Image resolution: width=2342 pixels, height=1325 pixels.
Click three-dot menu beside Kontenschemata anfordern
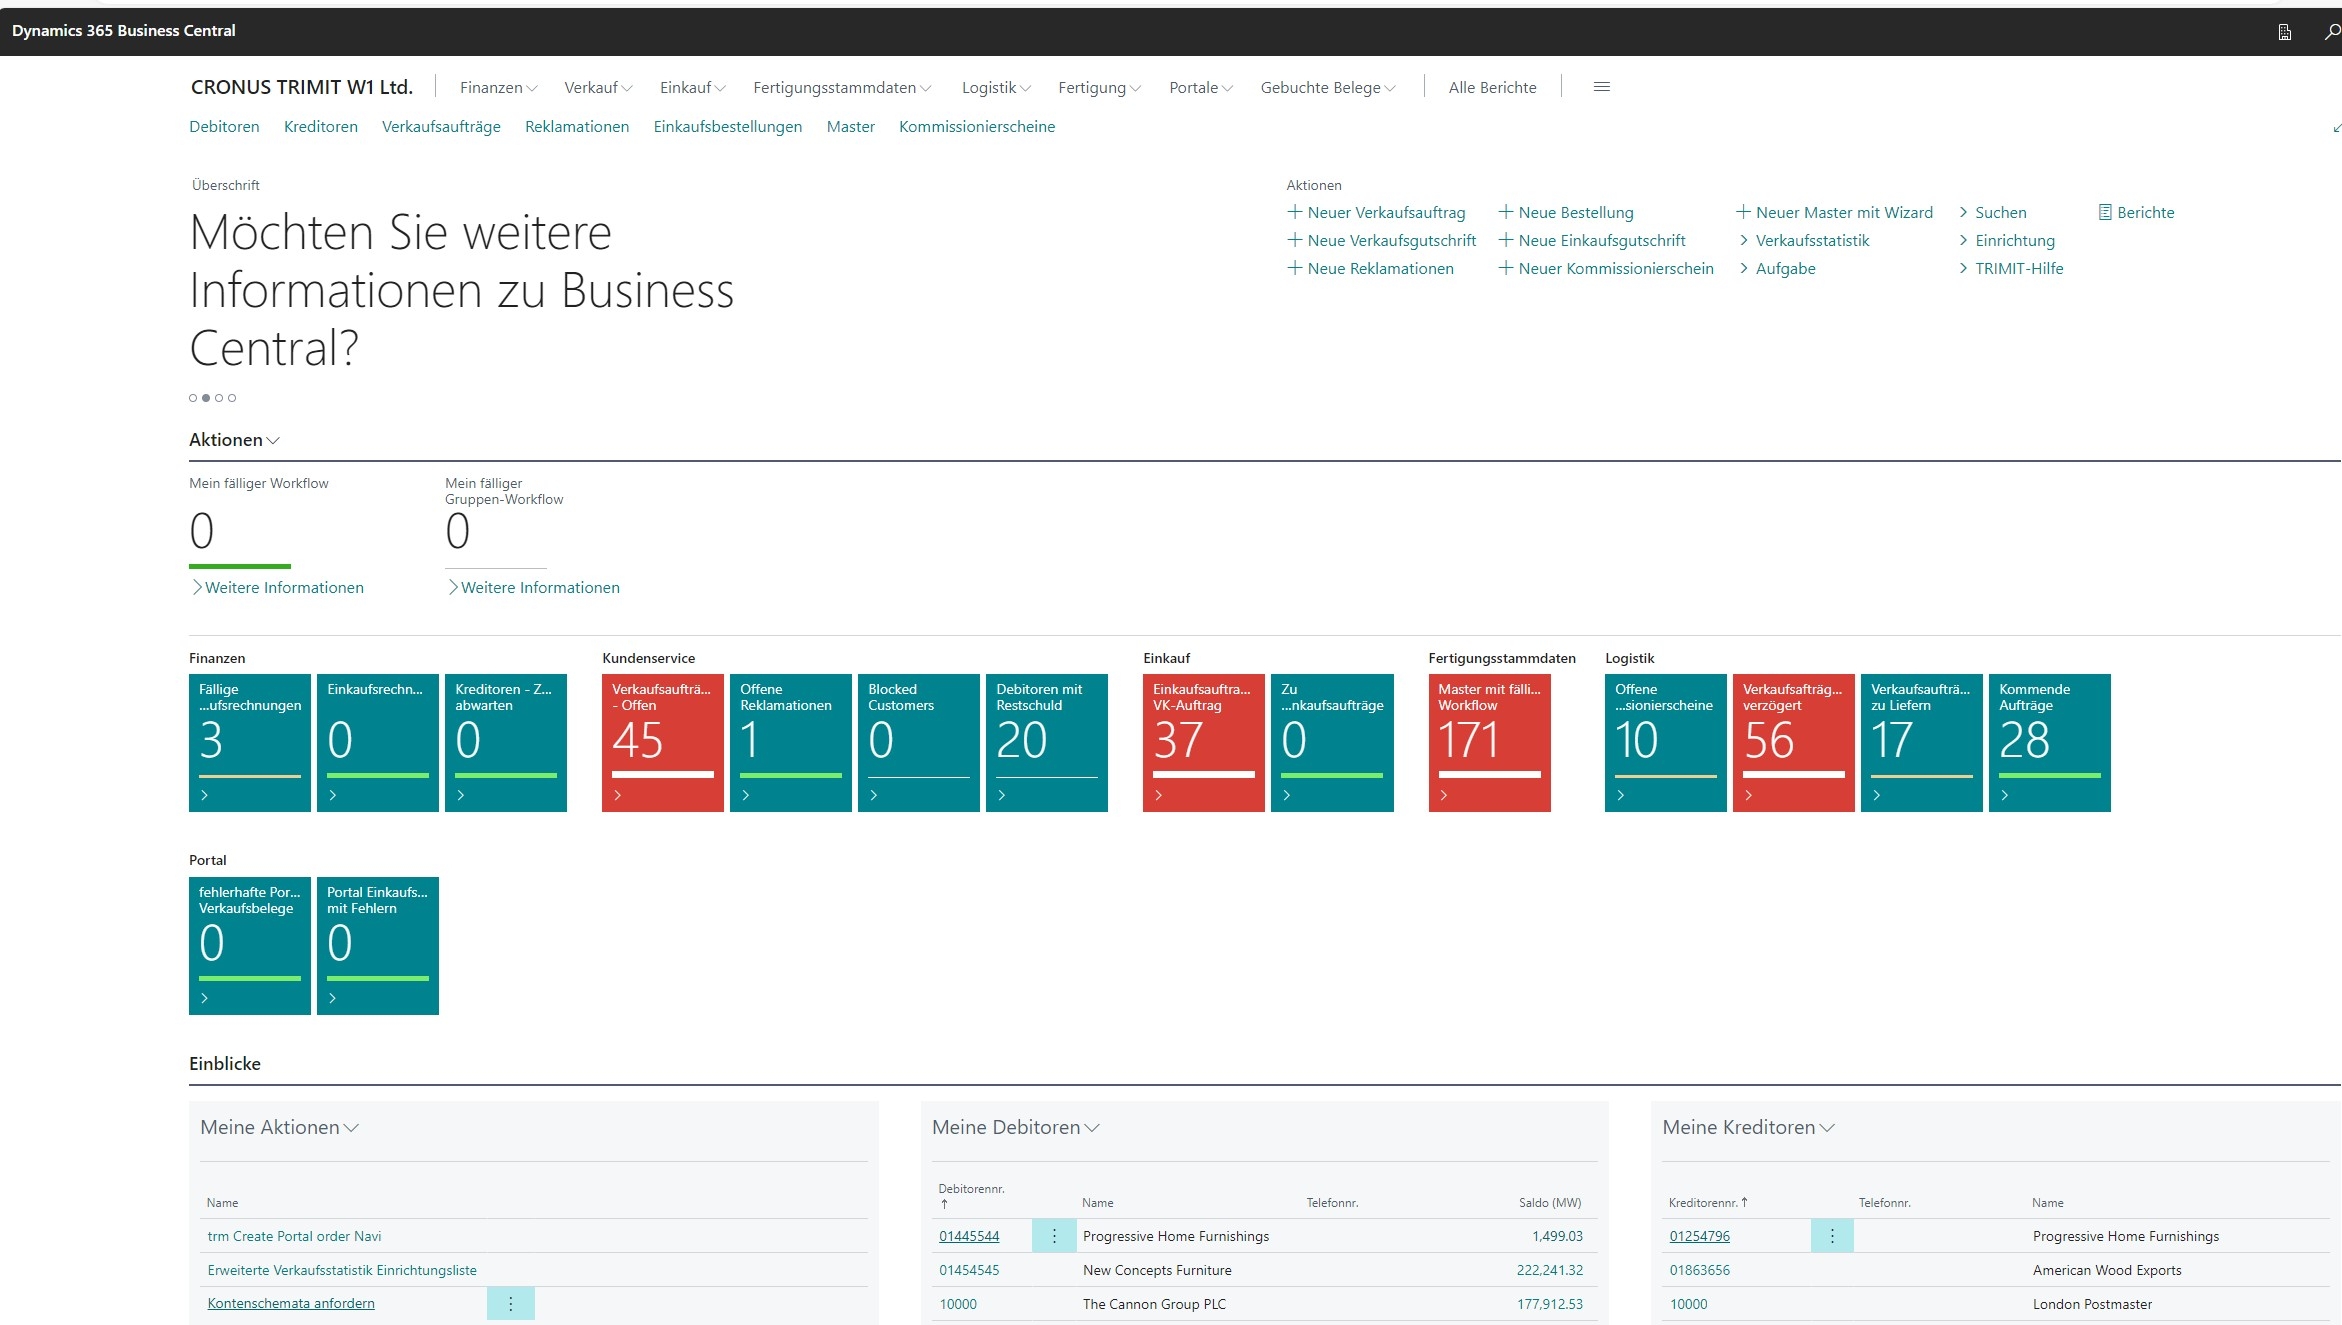(x=510, y=1303)
